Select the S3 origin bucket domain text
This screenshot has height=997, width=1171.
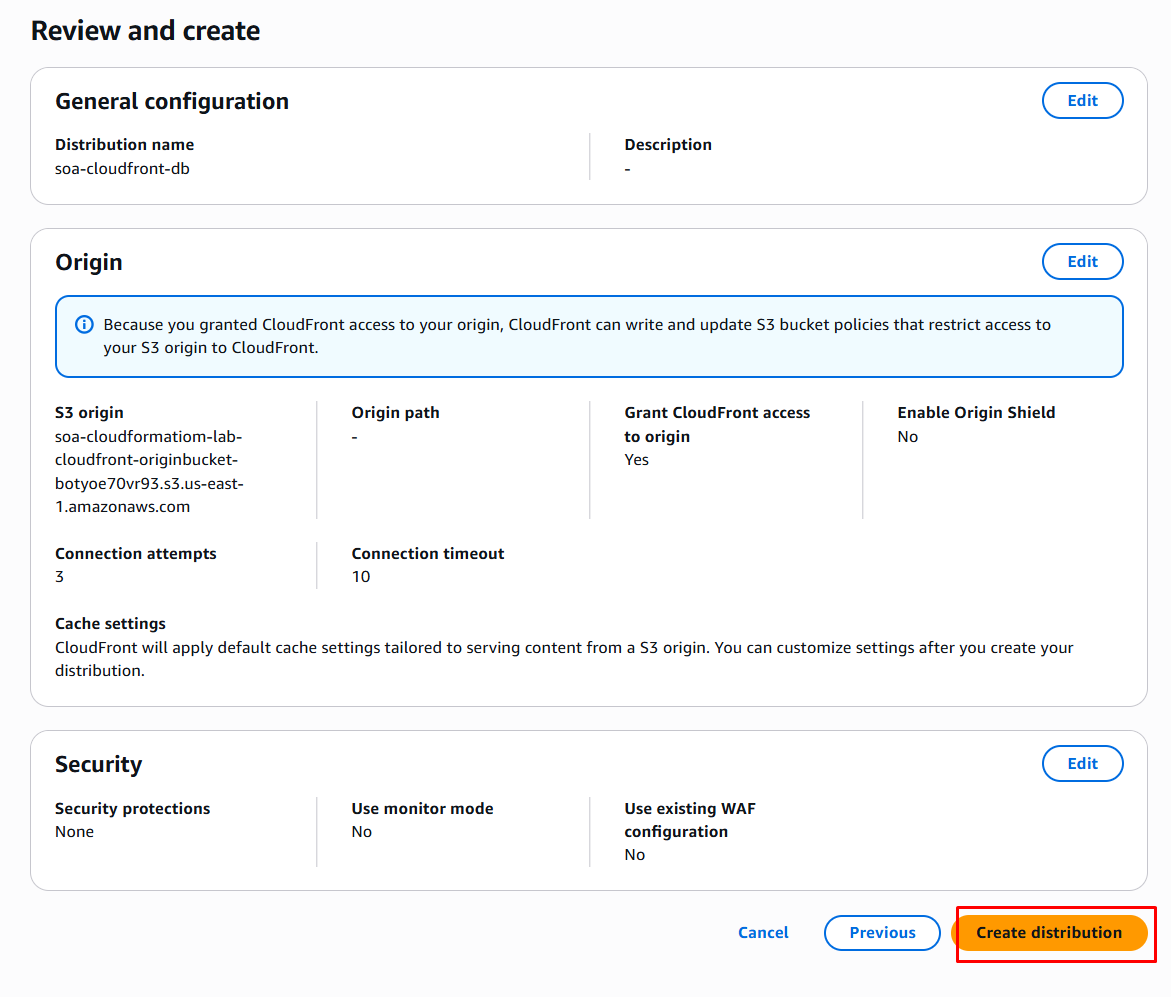pos(149,472)
